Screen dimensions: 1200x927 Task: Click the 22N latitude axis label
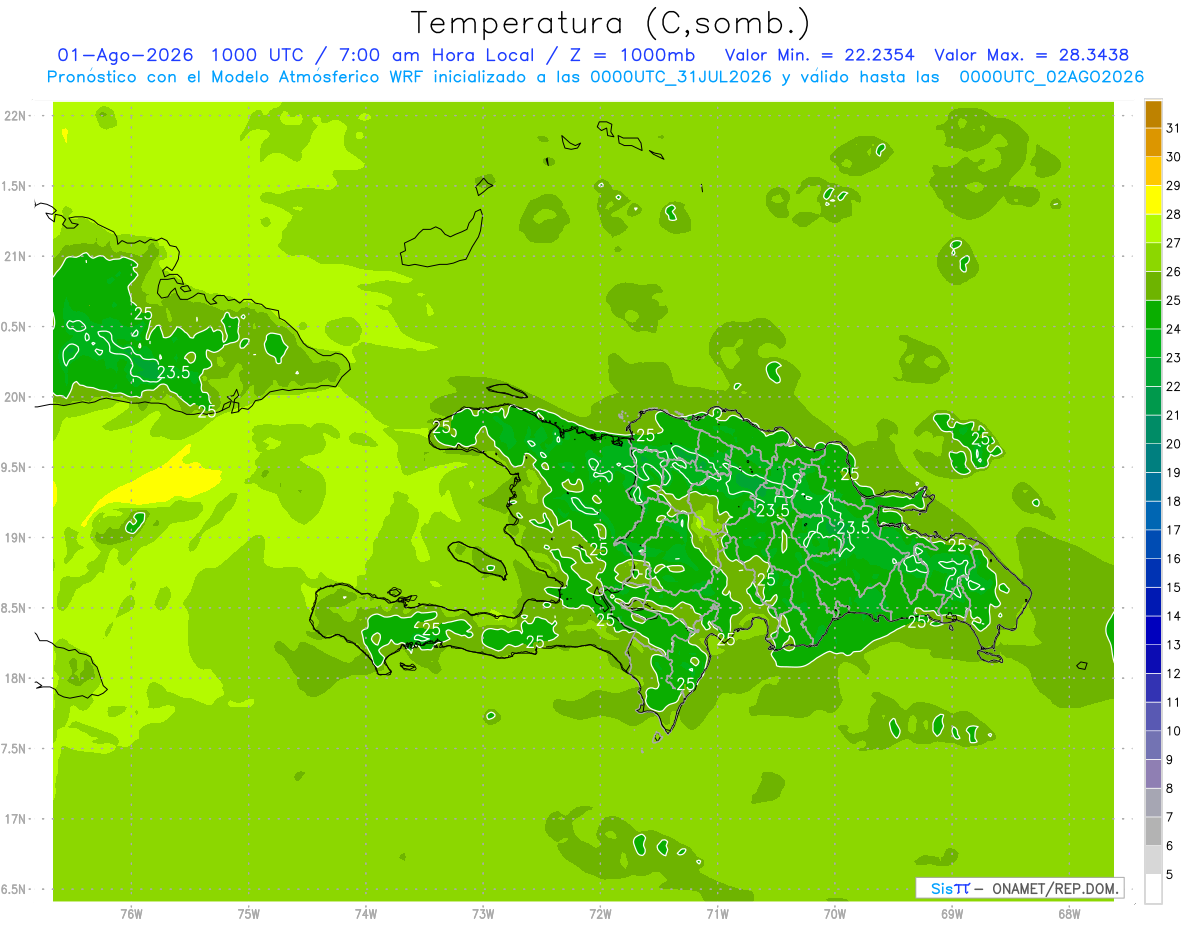[15, 116]
